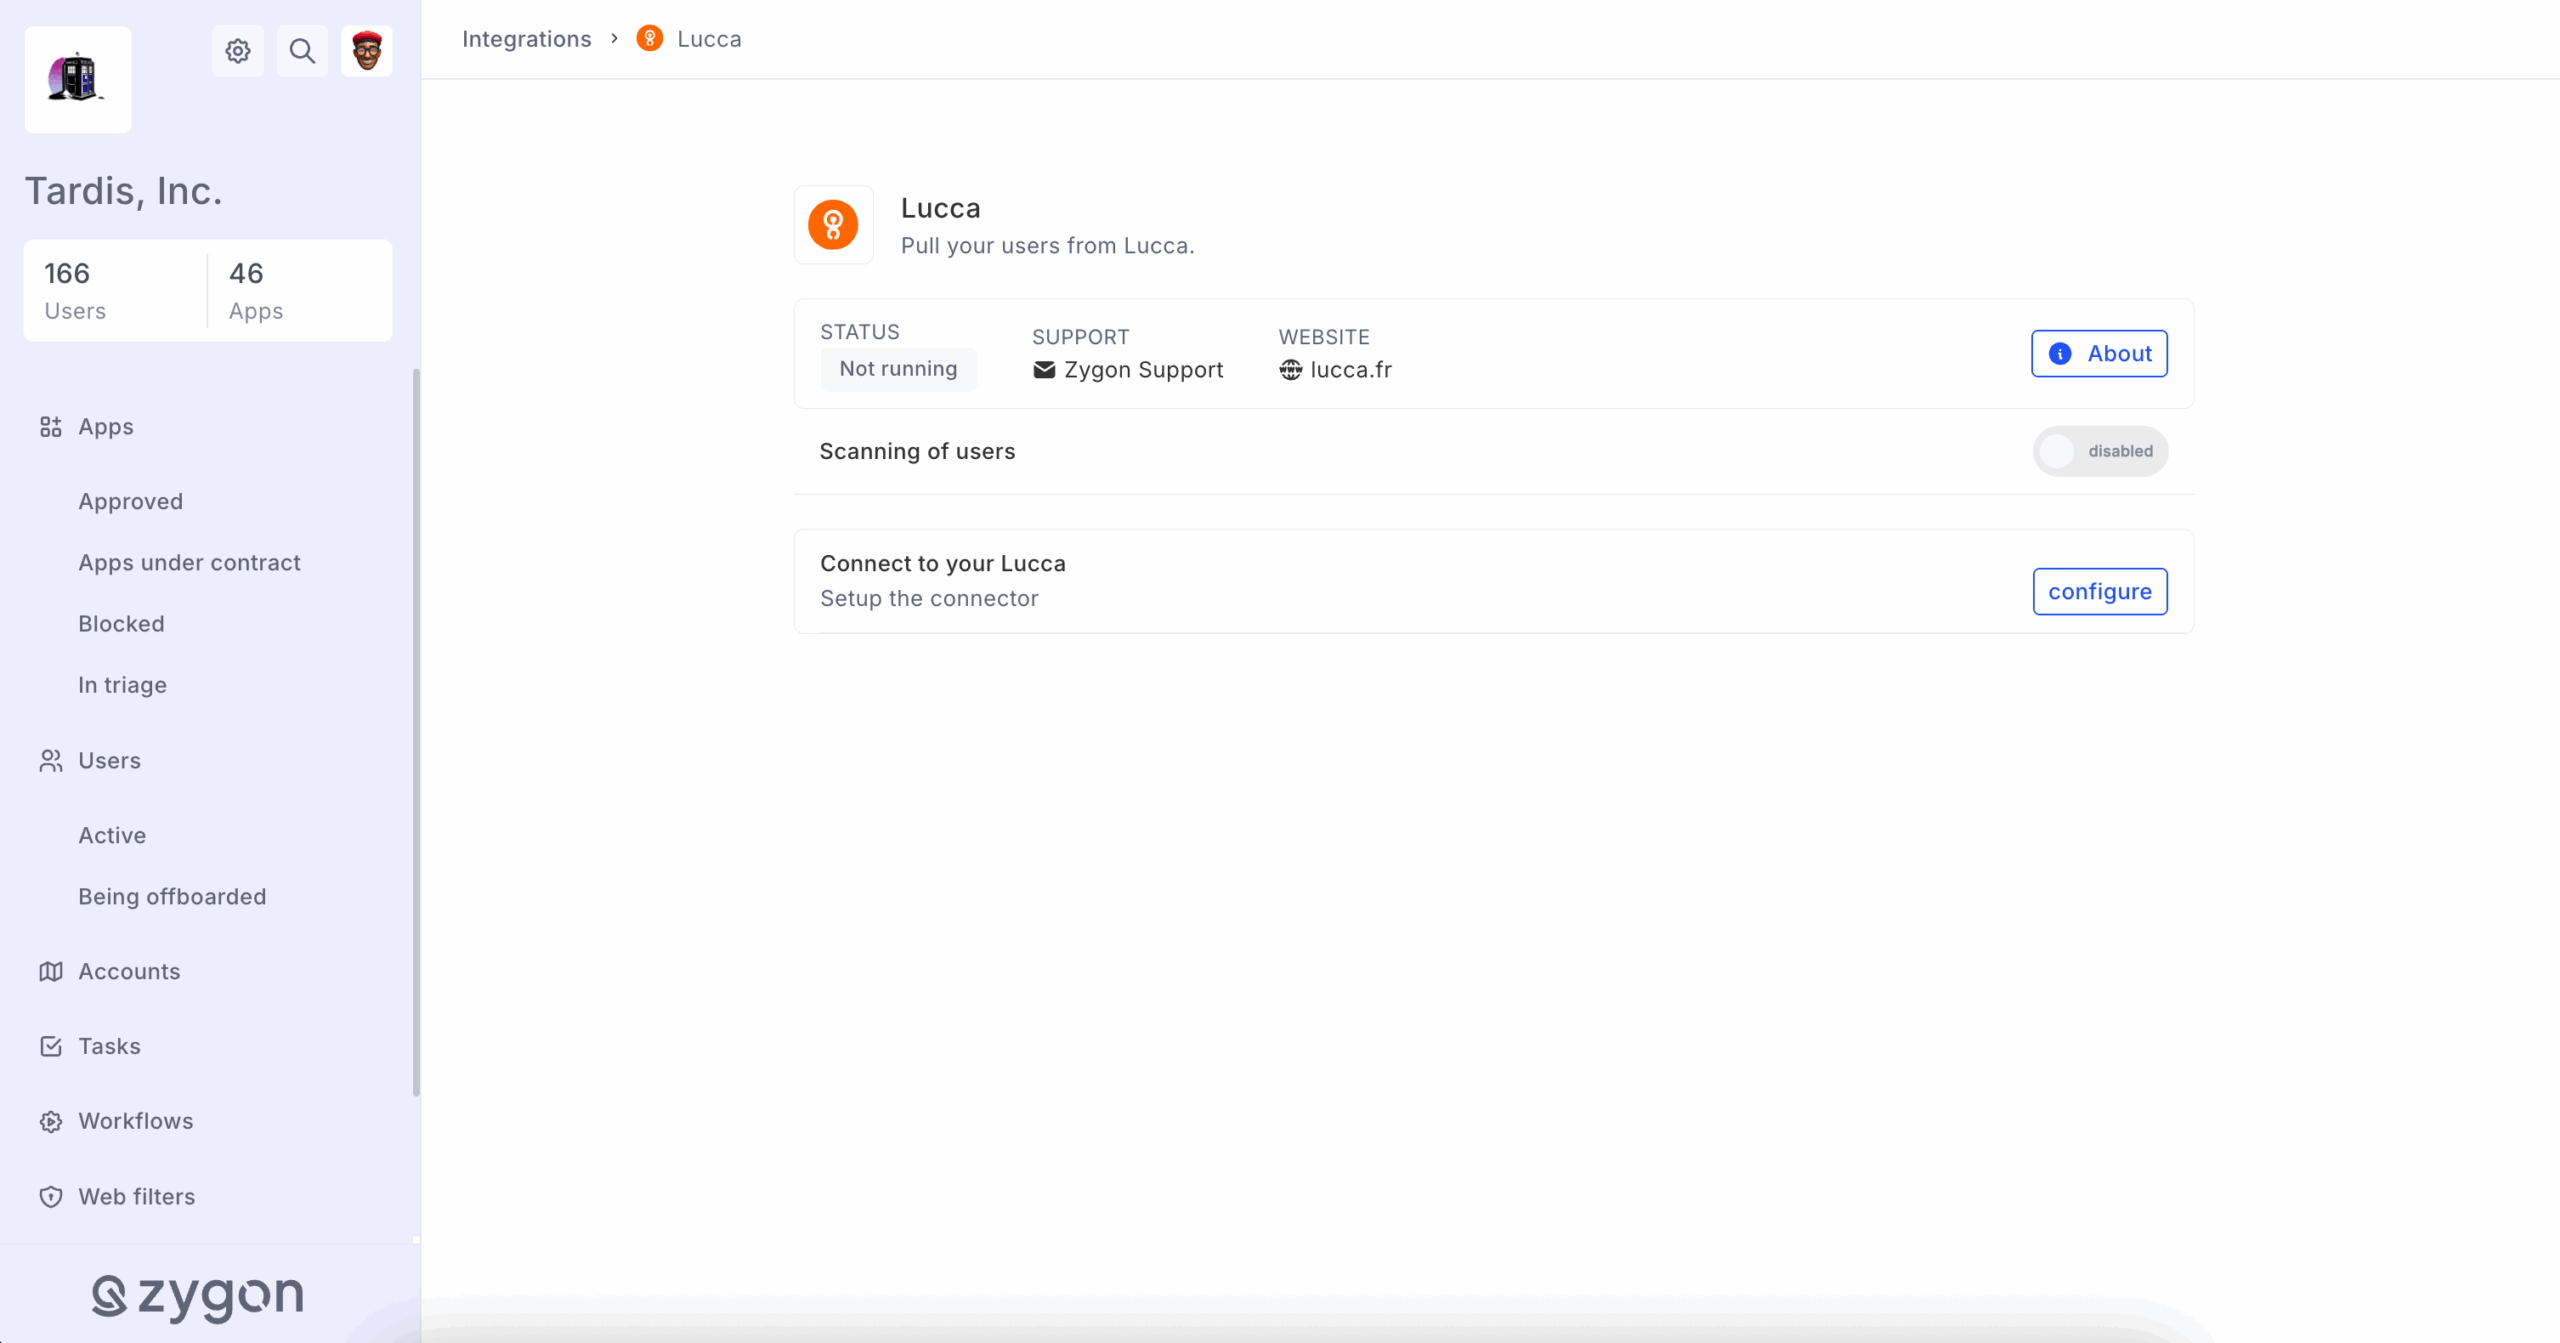Click the search magnifier icon
The height and width of the screenshot is (1343, 2560).
(x=302, y=51)
